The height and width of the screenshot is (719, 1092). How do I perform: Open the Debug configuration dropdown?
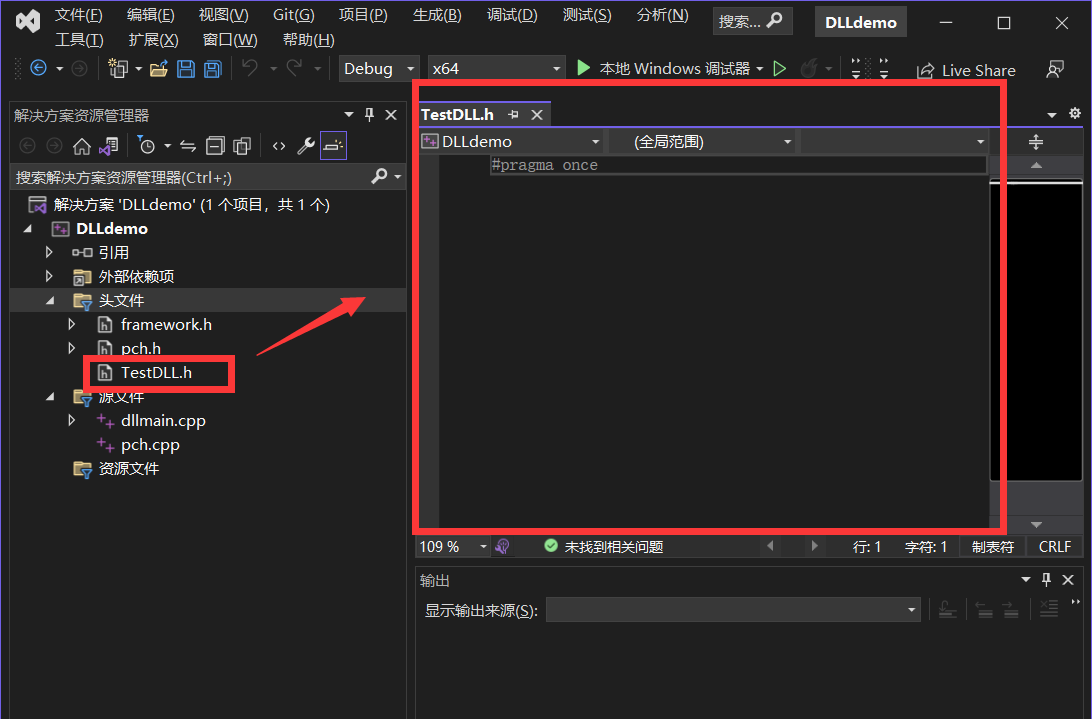[x=379, y=68]
